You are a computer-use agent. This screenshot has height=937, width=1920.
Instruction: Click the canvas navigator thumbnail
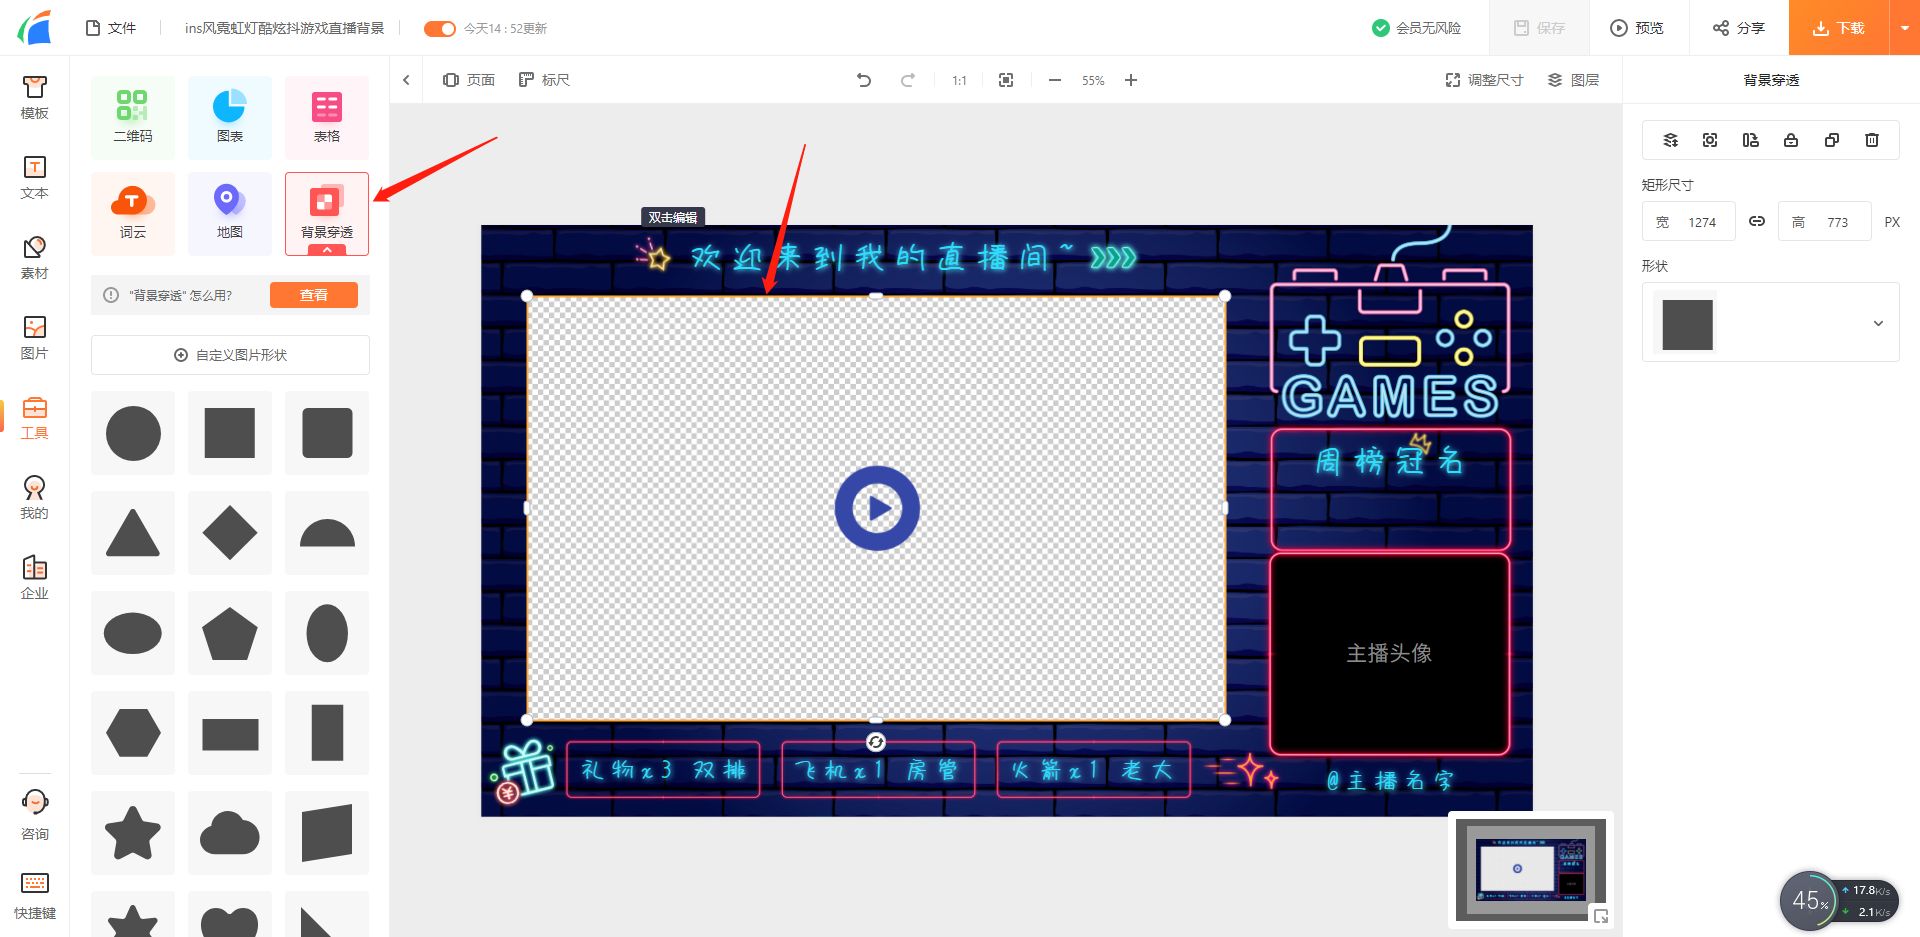[x=1531, y=869]
